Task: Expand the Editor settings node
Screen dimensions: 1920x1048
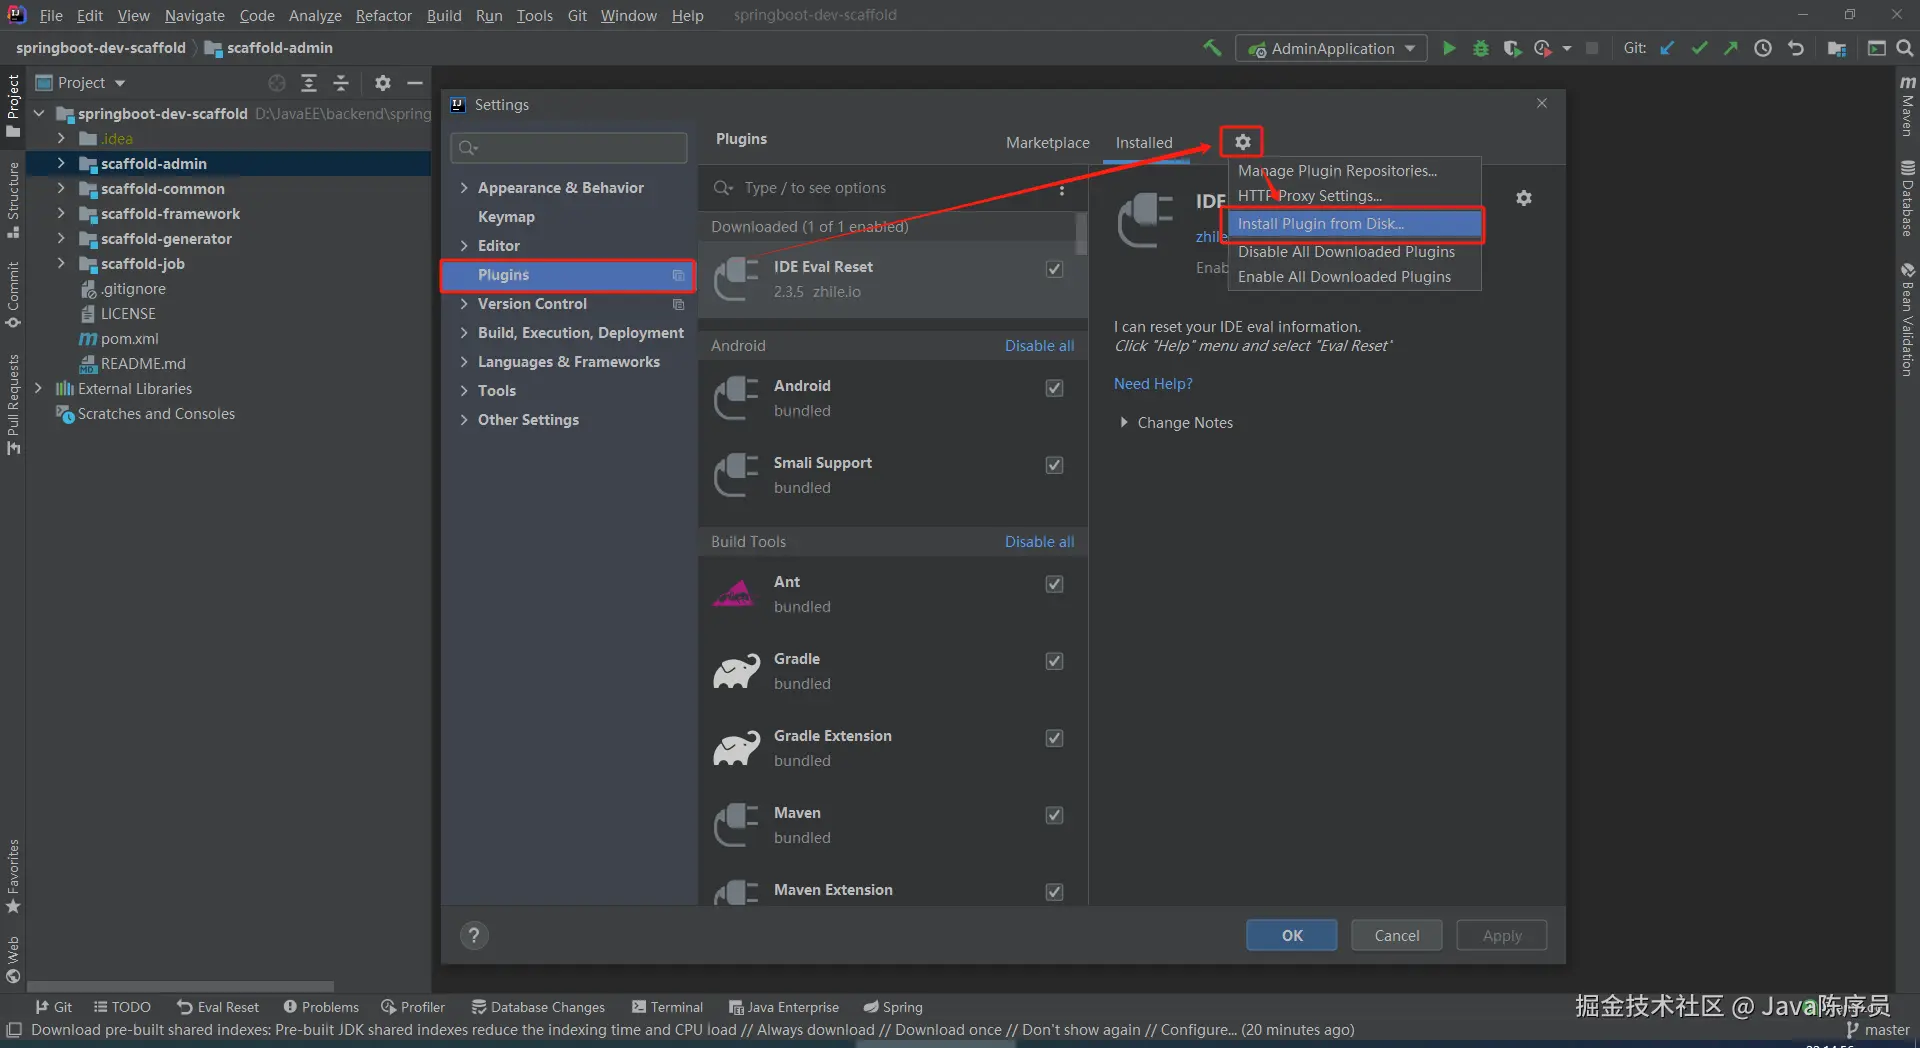Action: 464,246
